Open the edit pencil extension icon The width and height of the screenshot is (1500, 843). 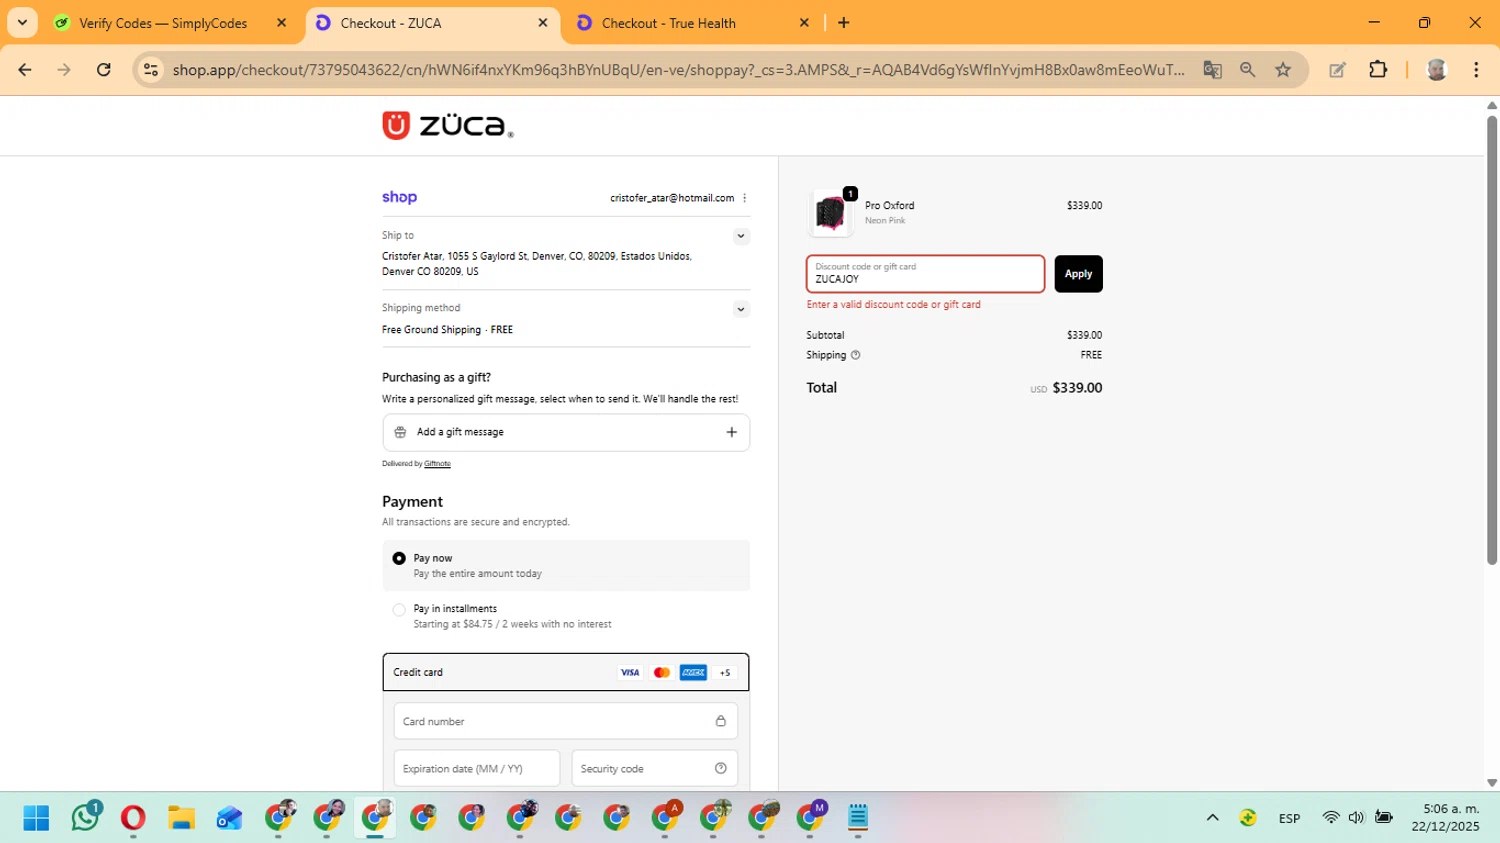pos(1337,70)
